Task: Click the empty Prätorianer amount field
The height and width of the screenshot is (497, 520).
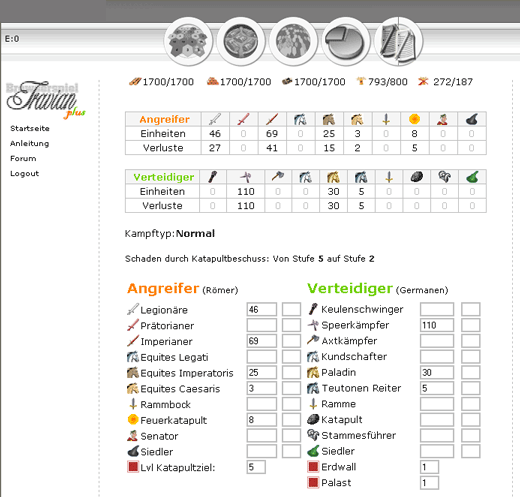Action: click(x=262, y=325)
